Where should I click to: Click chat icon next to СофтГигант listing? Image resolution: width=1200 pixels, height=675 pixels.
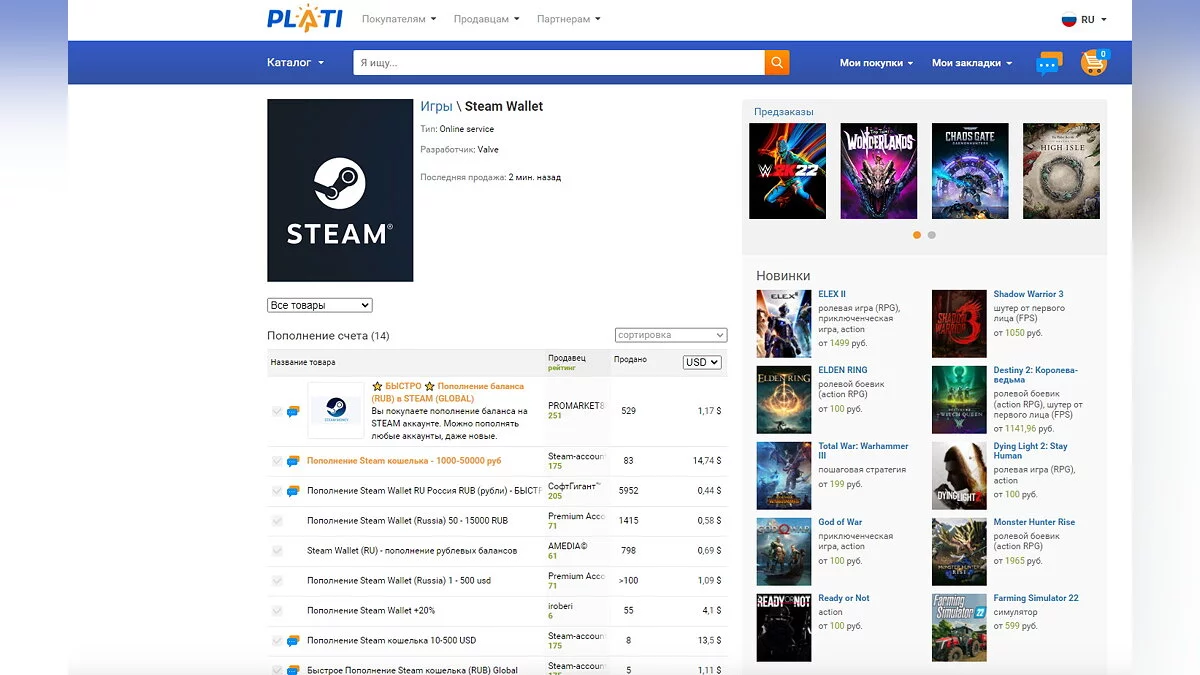pos(293,491)
